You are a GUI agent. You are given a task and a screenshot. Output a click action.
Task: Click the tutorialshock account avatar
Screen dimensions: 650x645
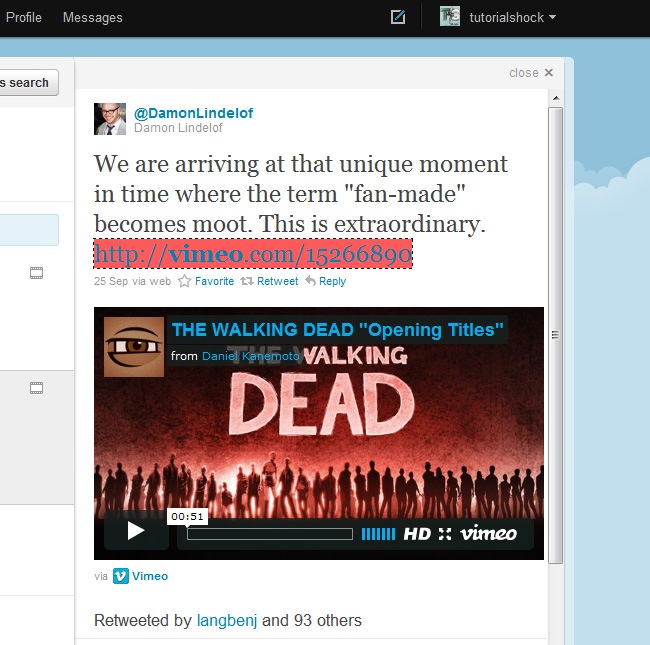[x=450, y=17]
